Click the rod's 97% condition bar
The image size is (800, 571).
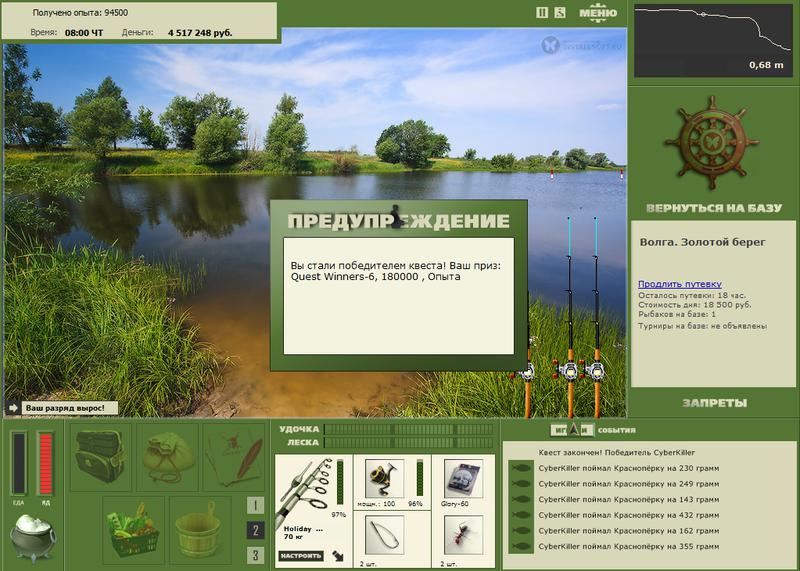tap(340, 482)
